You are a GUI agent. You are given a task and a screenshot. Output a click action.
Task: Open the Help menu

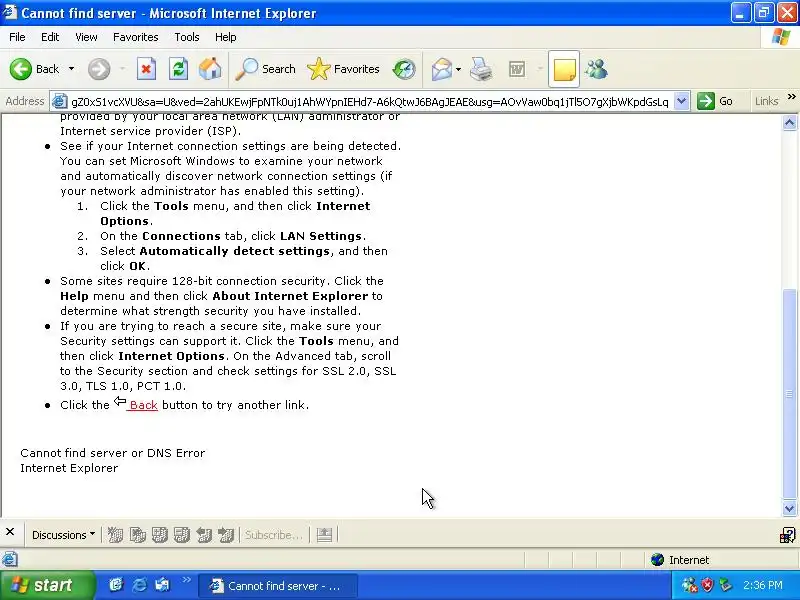[226, 37]
